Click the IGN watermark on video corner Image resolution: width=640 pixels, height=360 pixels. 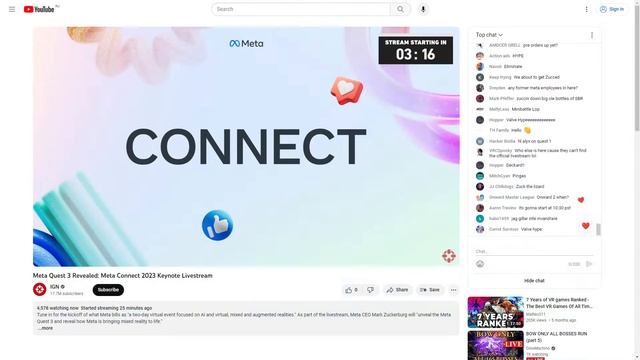[x=449, y=256]
